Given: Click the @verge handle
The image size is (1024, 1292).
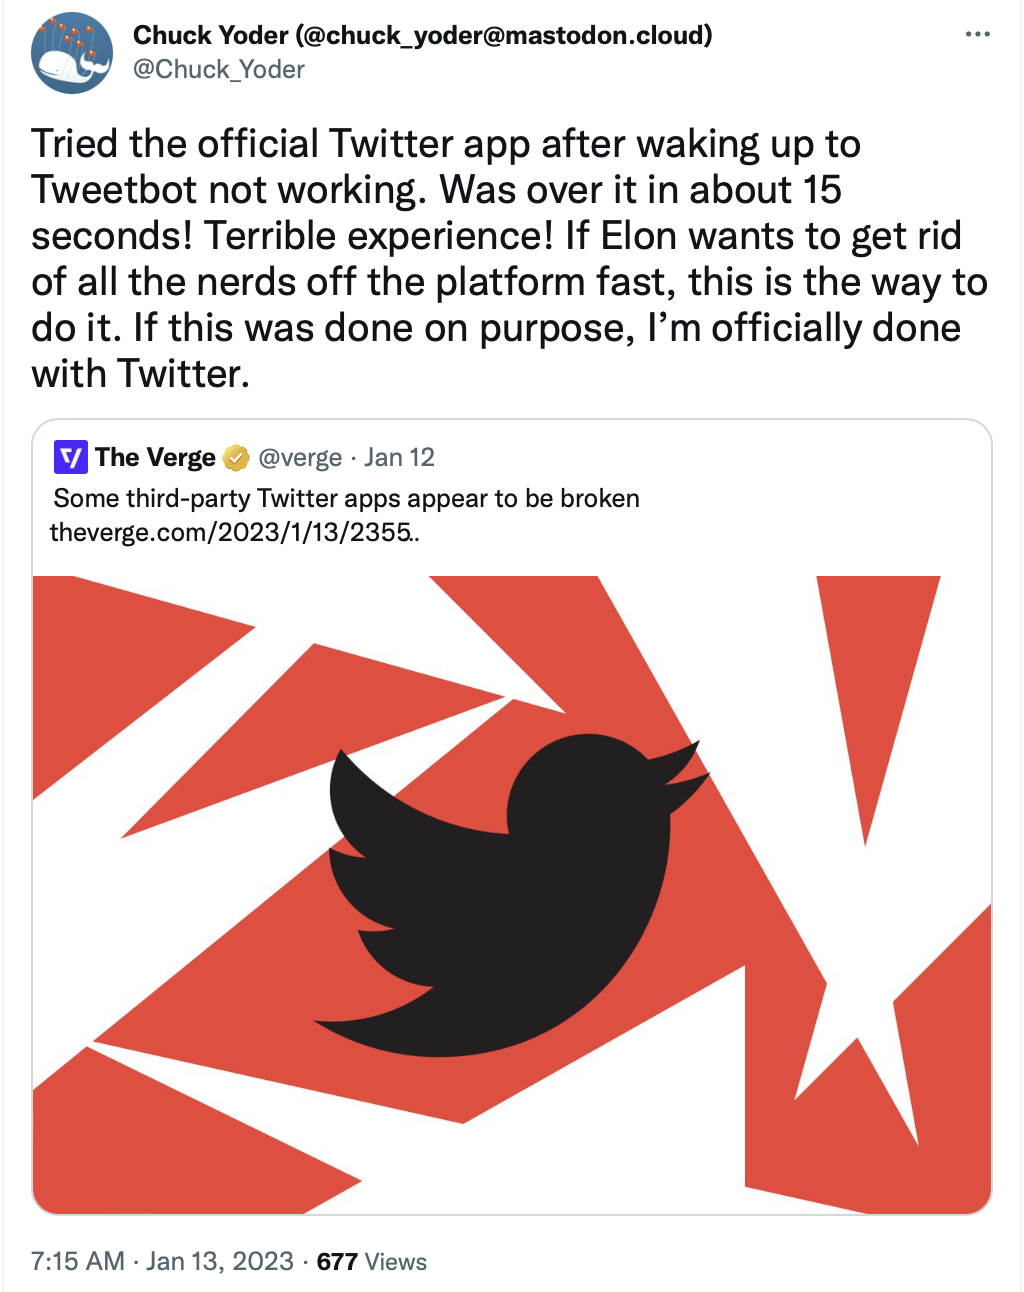Looking at the screenshot, I should (x=300, y=457).
